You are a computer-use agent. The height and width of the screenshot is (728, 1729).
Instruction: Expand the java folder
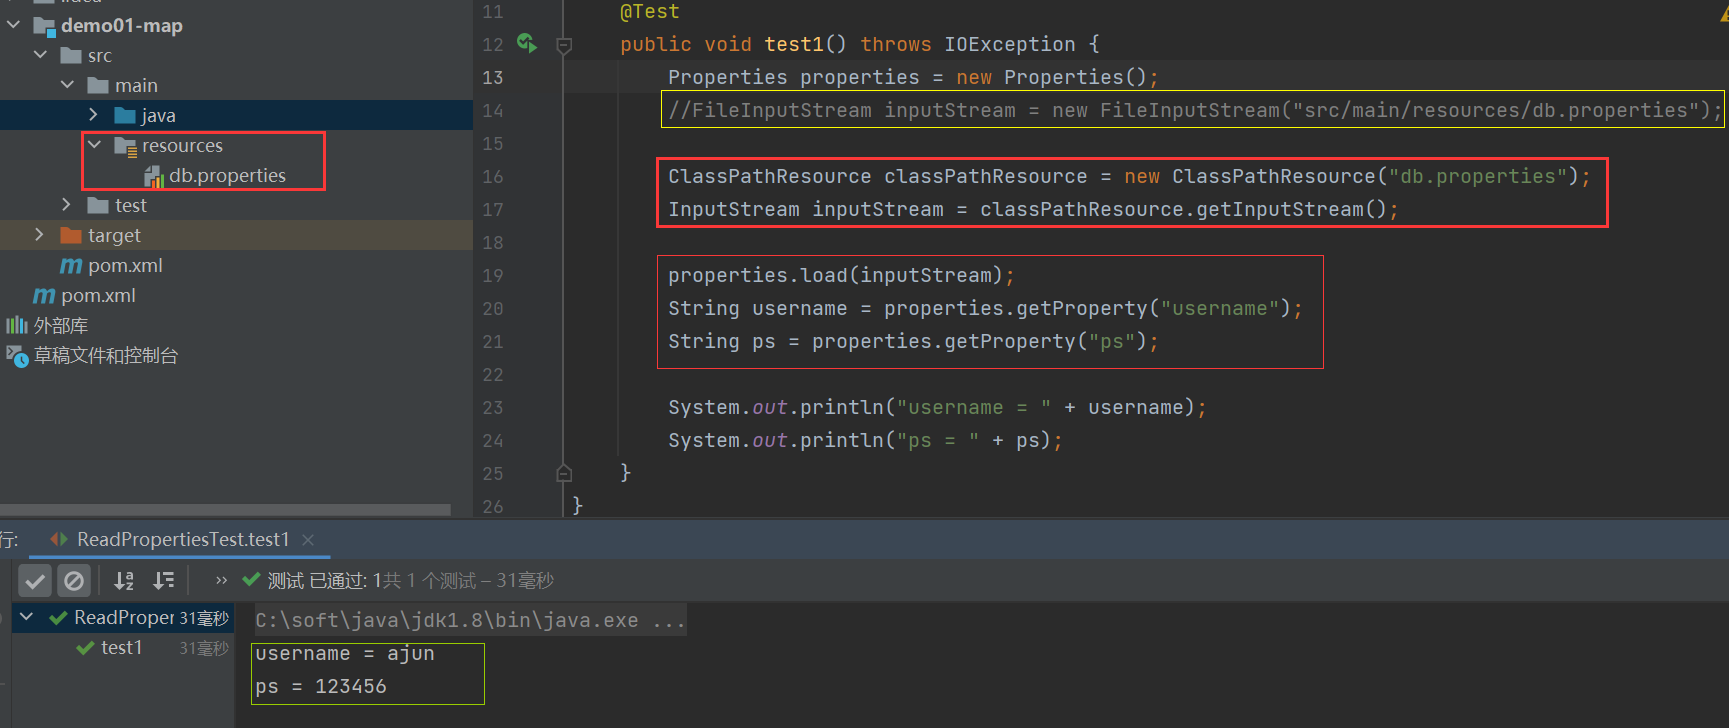[x=94, y=115]
